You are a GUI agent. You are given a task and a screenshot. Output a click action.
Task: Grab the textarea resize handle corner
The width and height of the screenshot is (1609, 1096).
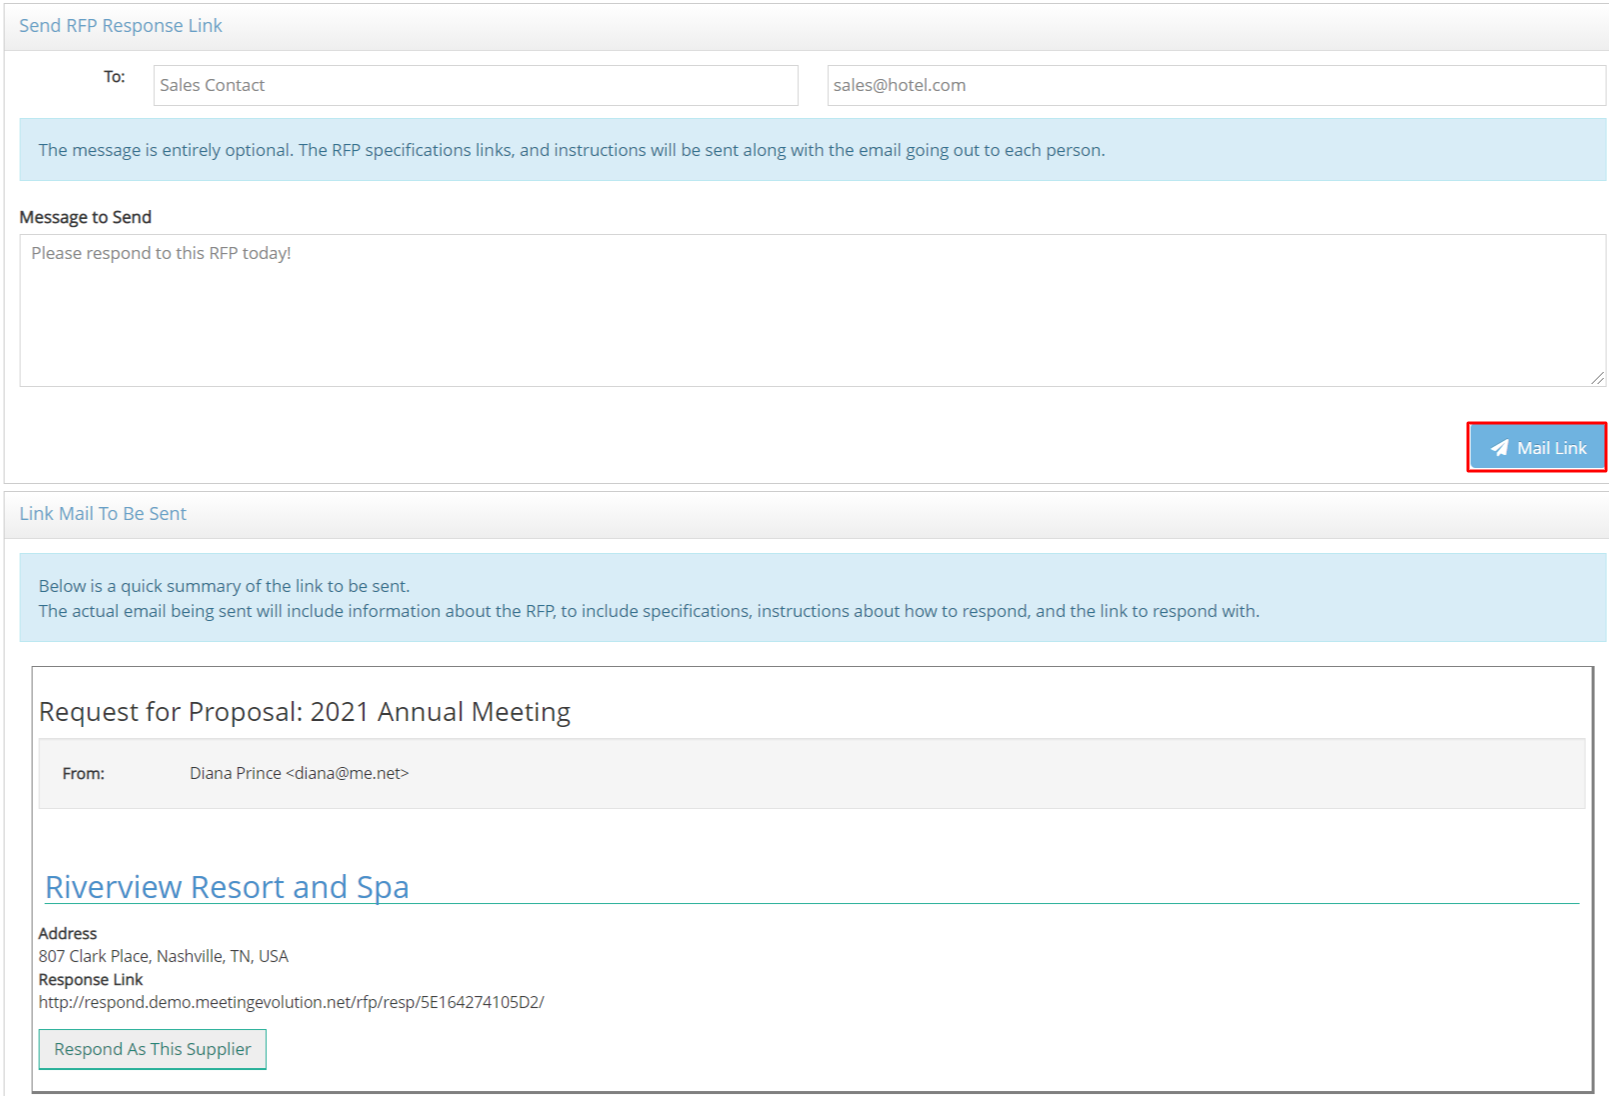1597,378
